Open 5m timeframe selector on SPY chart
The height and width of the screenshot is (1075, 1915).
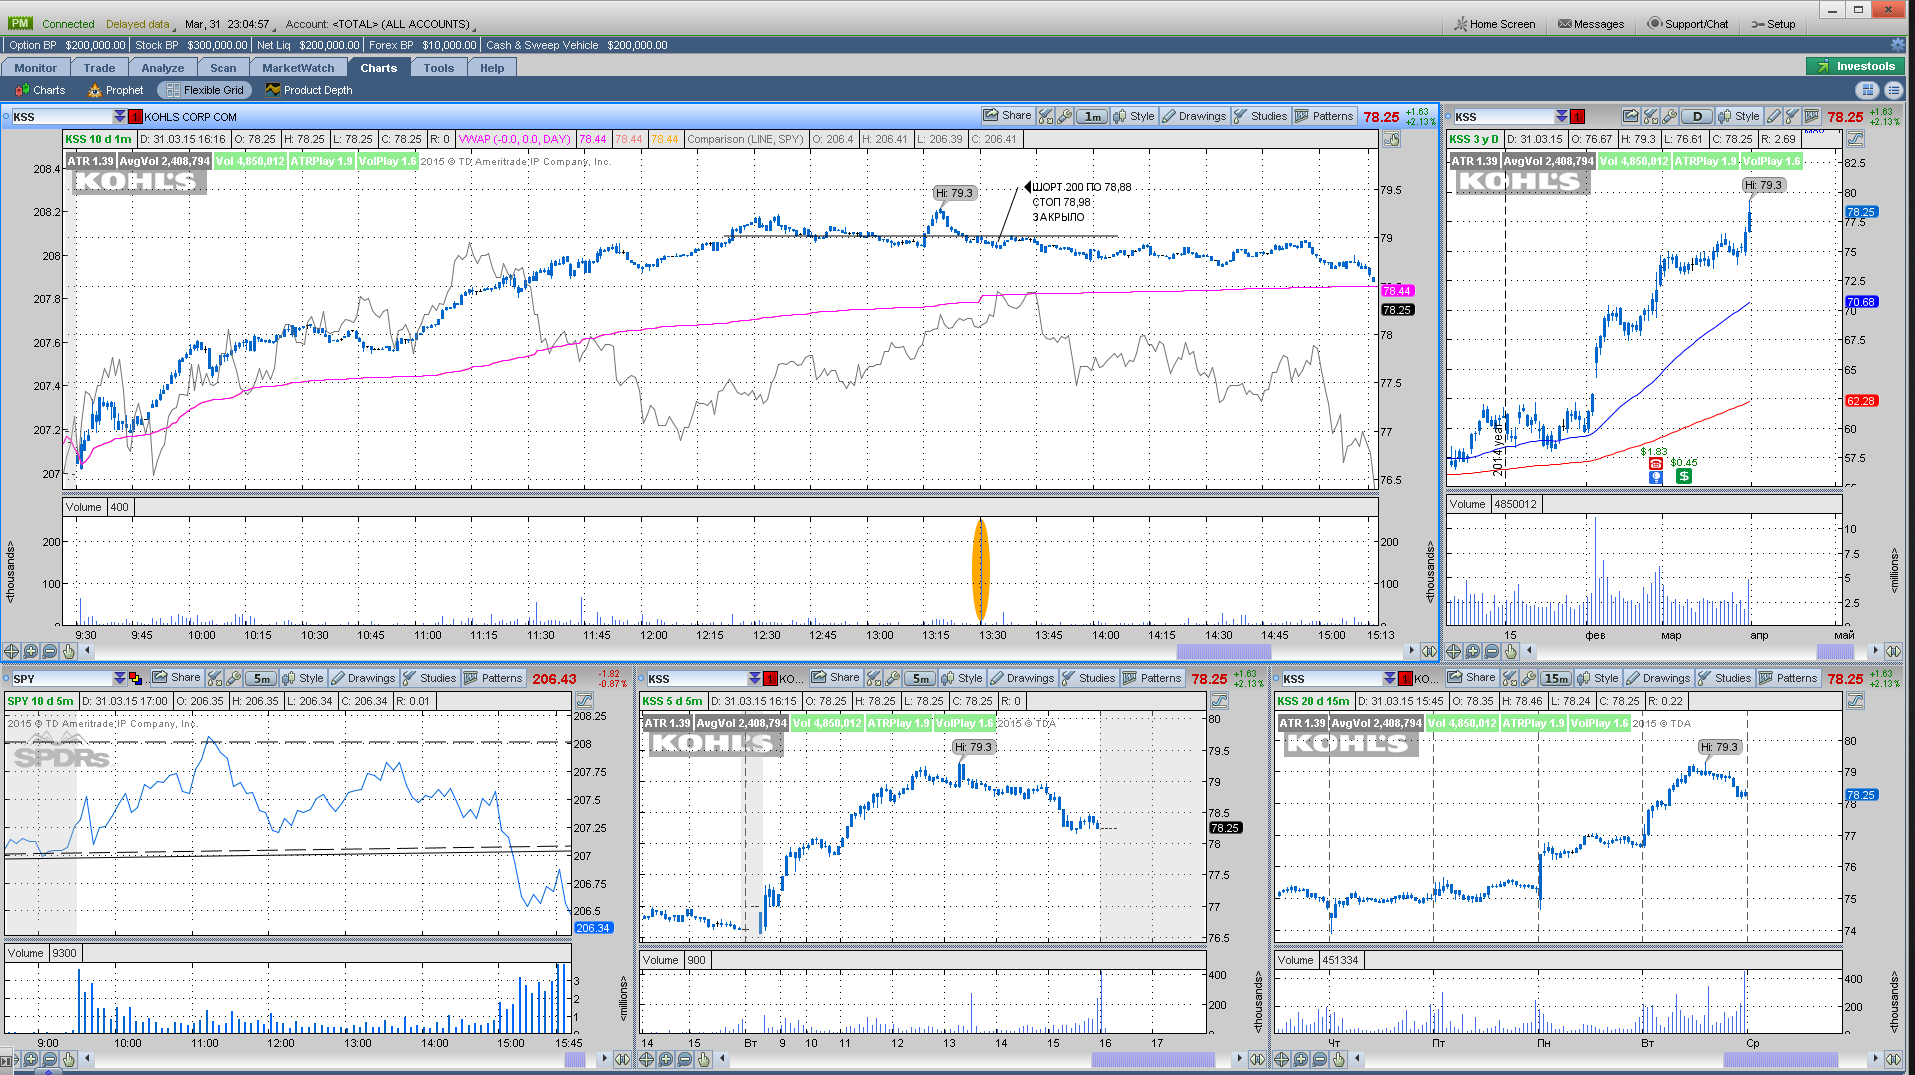pyautogui.click(x=262, y=678)
